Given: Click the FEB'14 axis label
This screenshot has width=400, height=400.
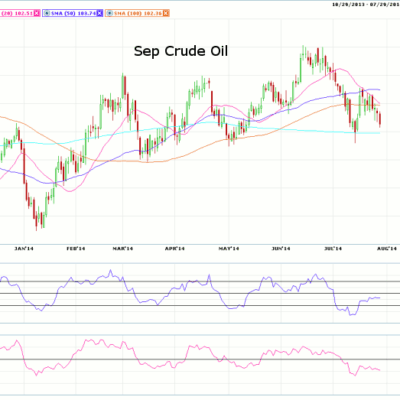Looking at the screenshot, I should coord(76,249).
